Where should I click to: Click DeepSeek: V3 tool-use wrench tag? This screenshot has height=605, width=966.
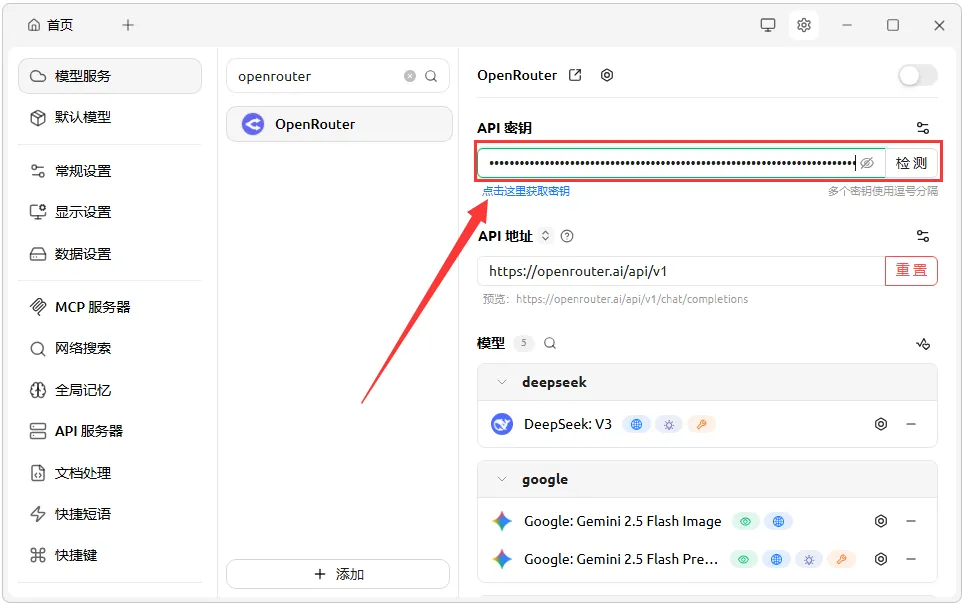click(x=702, y=424)
